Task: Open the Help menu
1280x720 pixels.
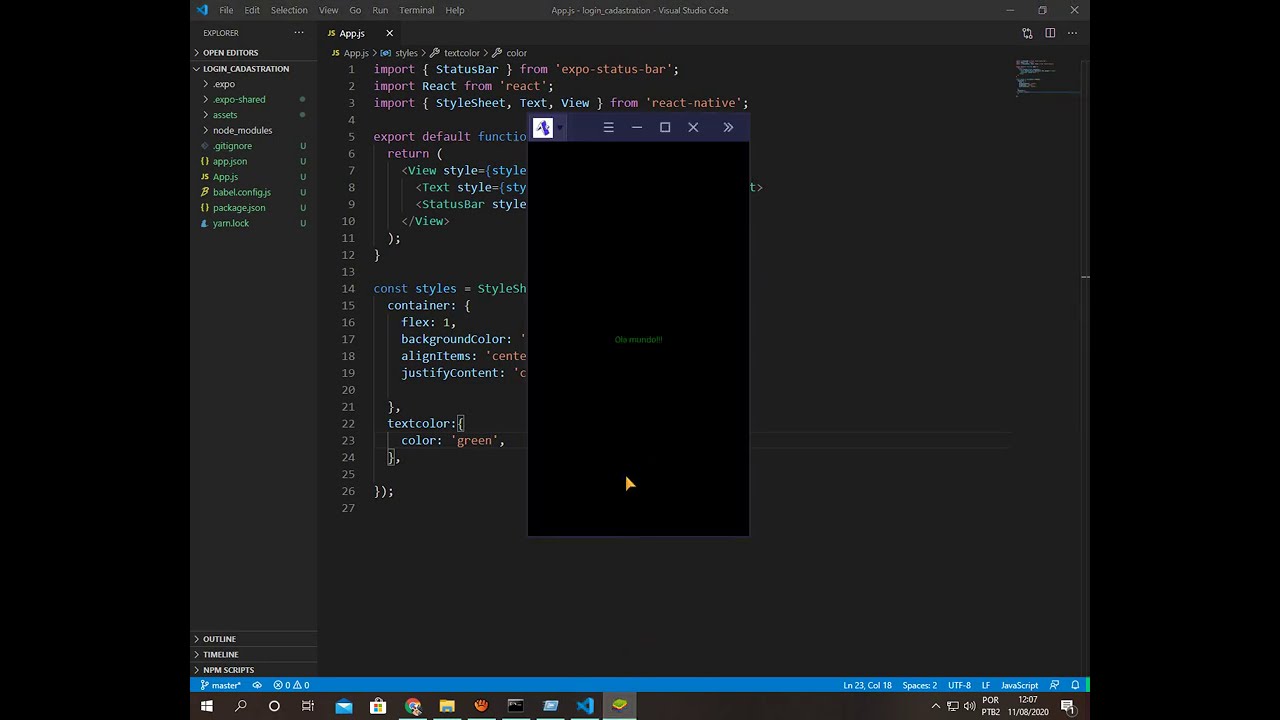Action: pos(455,10)
